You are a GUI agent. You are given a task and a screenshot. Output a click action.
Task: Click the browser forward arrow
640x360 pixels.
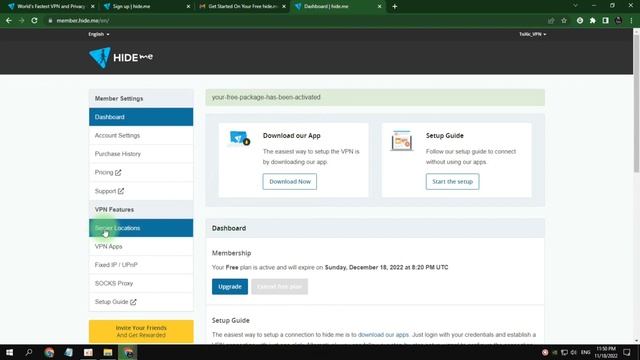21,20
